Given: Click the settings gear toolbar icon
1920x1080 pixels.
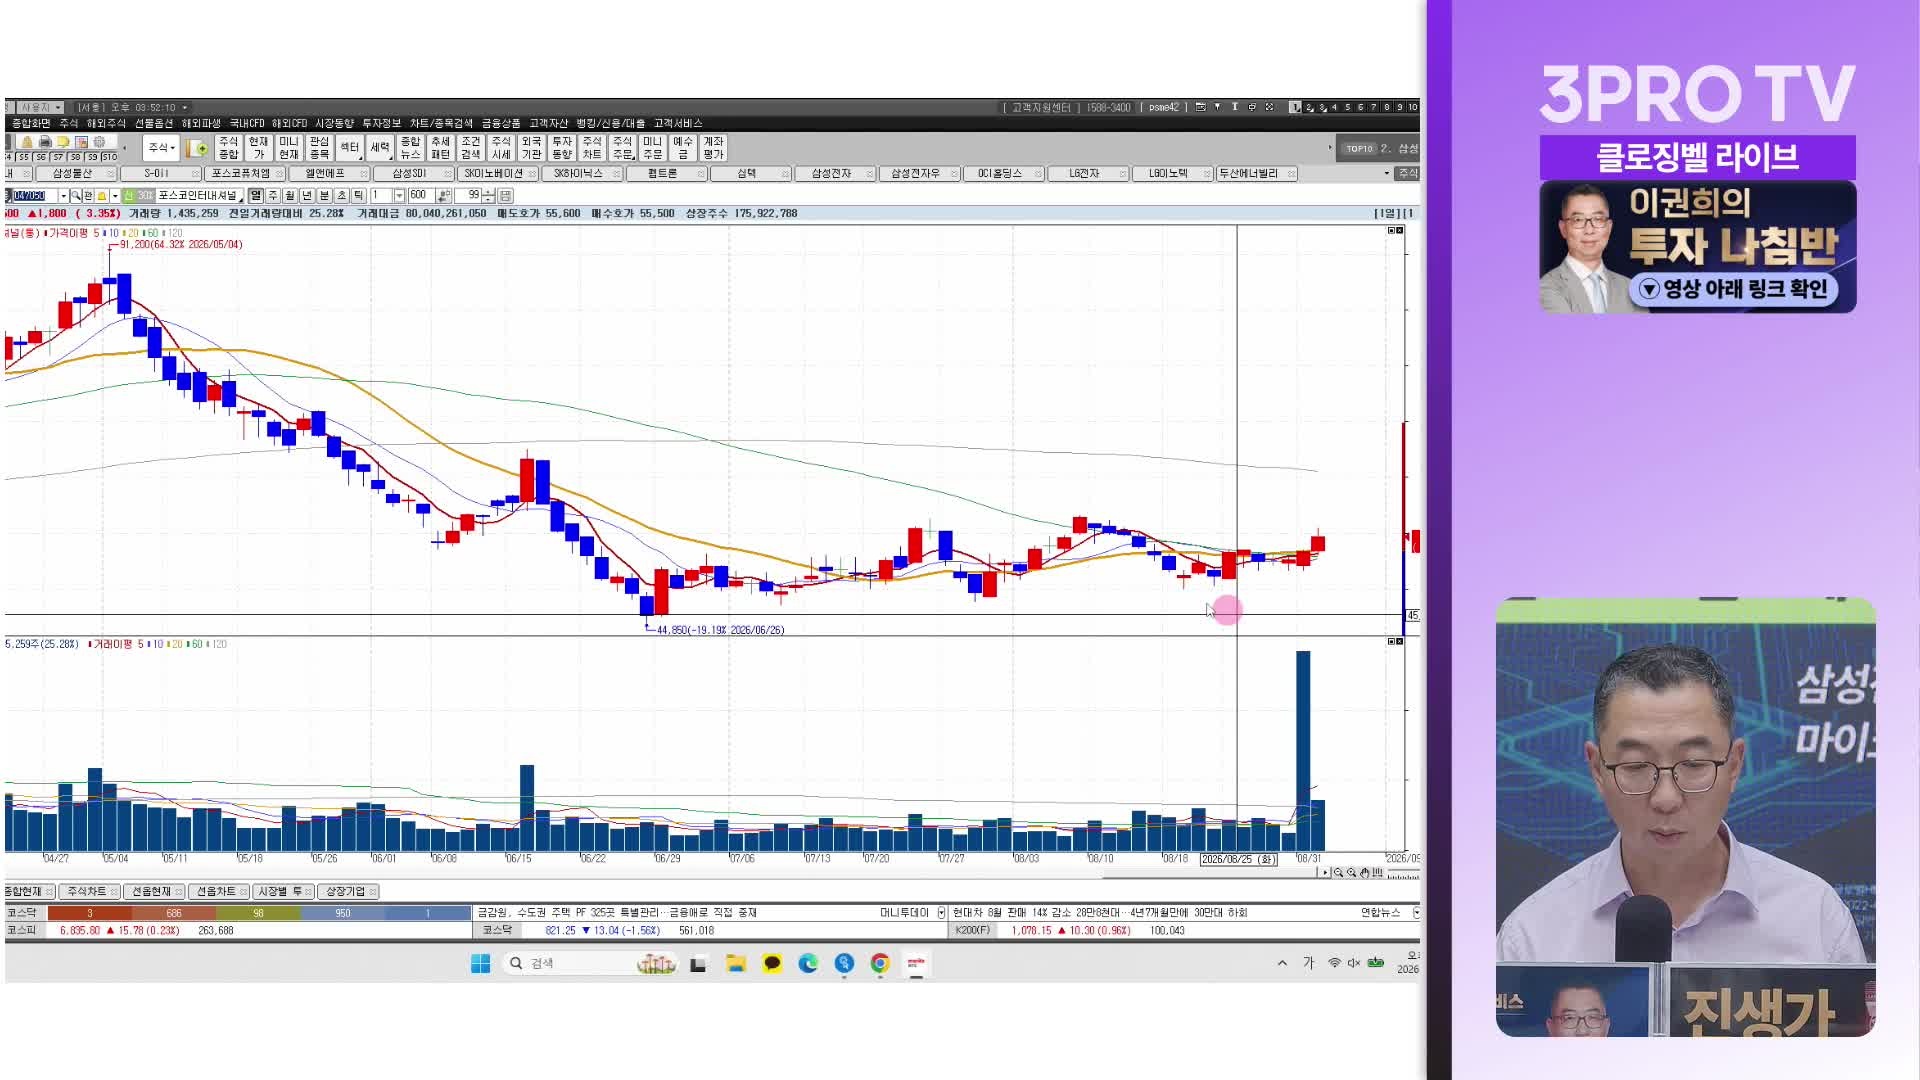Looking at the screenshot, I should tap(99, 142).
